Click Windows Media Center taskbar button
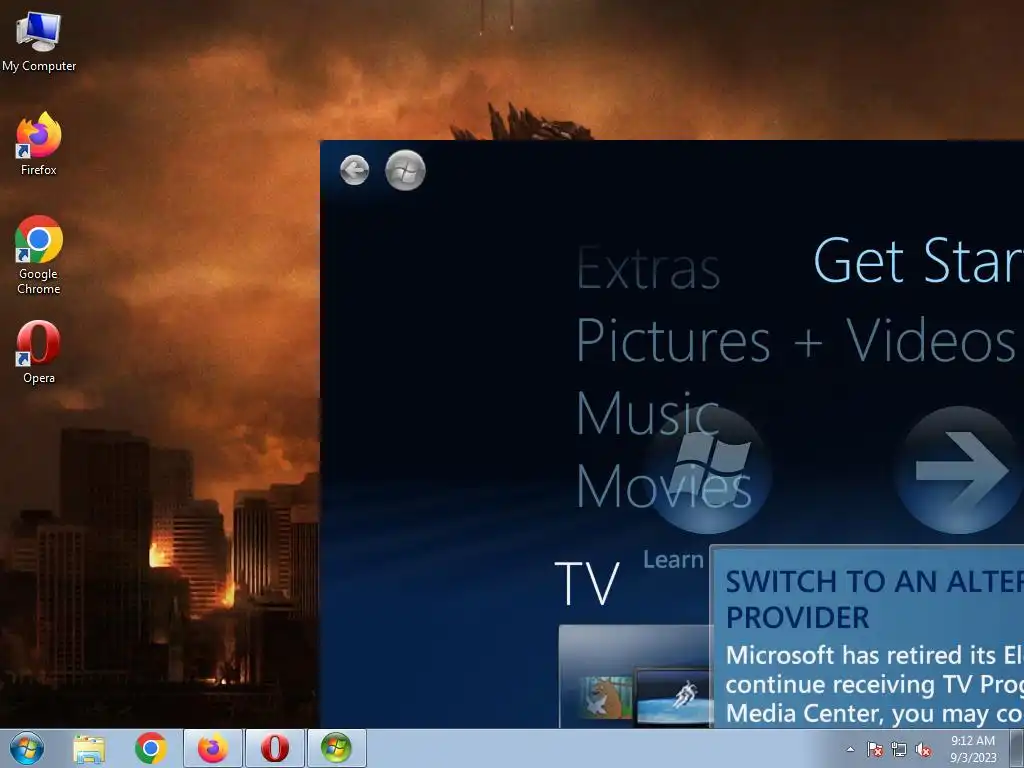This screenshot has height=768, width=1024. click(x=336, y=748)
